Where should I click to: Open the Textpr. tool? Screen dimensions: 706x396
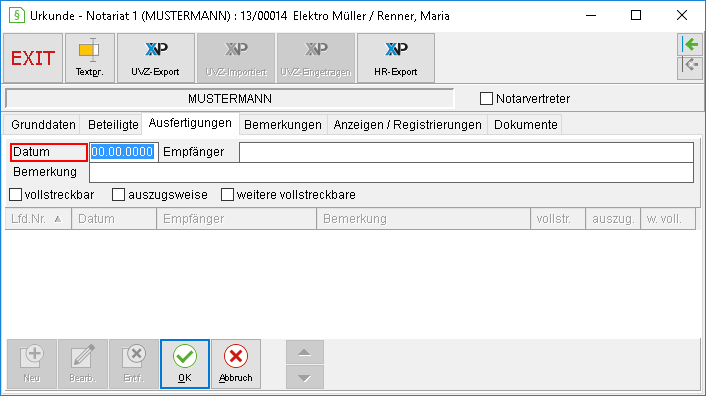pos(90,58)
